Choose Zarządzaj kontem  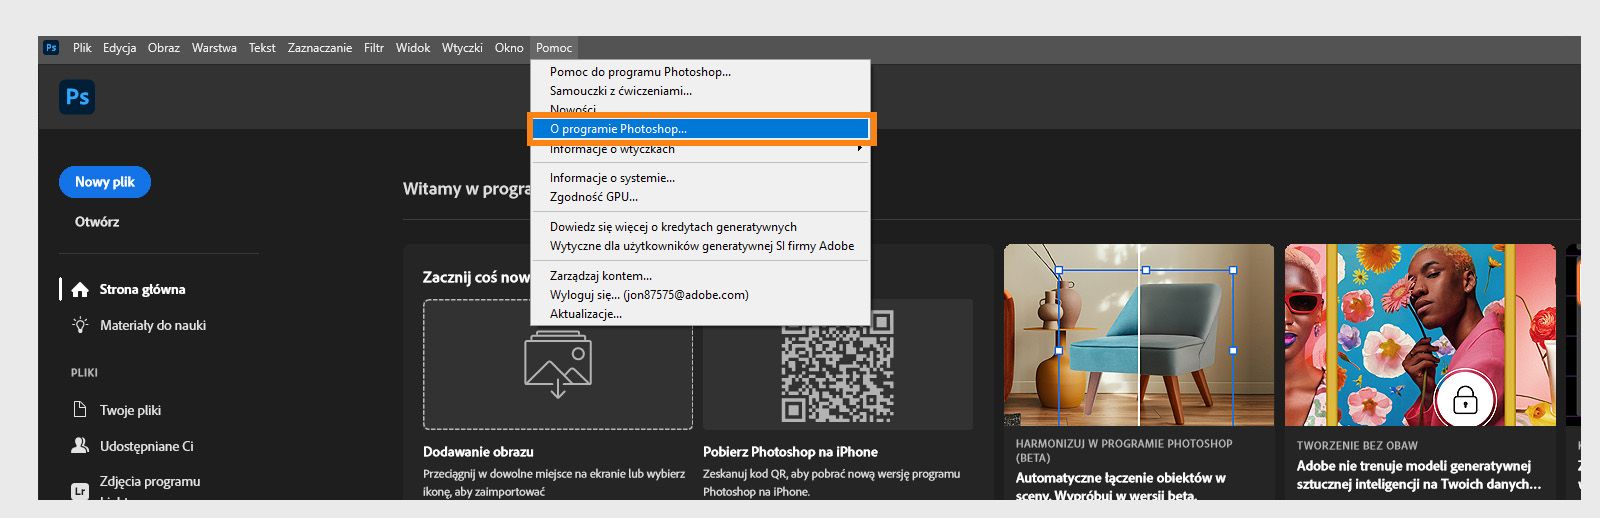(700, 276)
